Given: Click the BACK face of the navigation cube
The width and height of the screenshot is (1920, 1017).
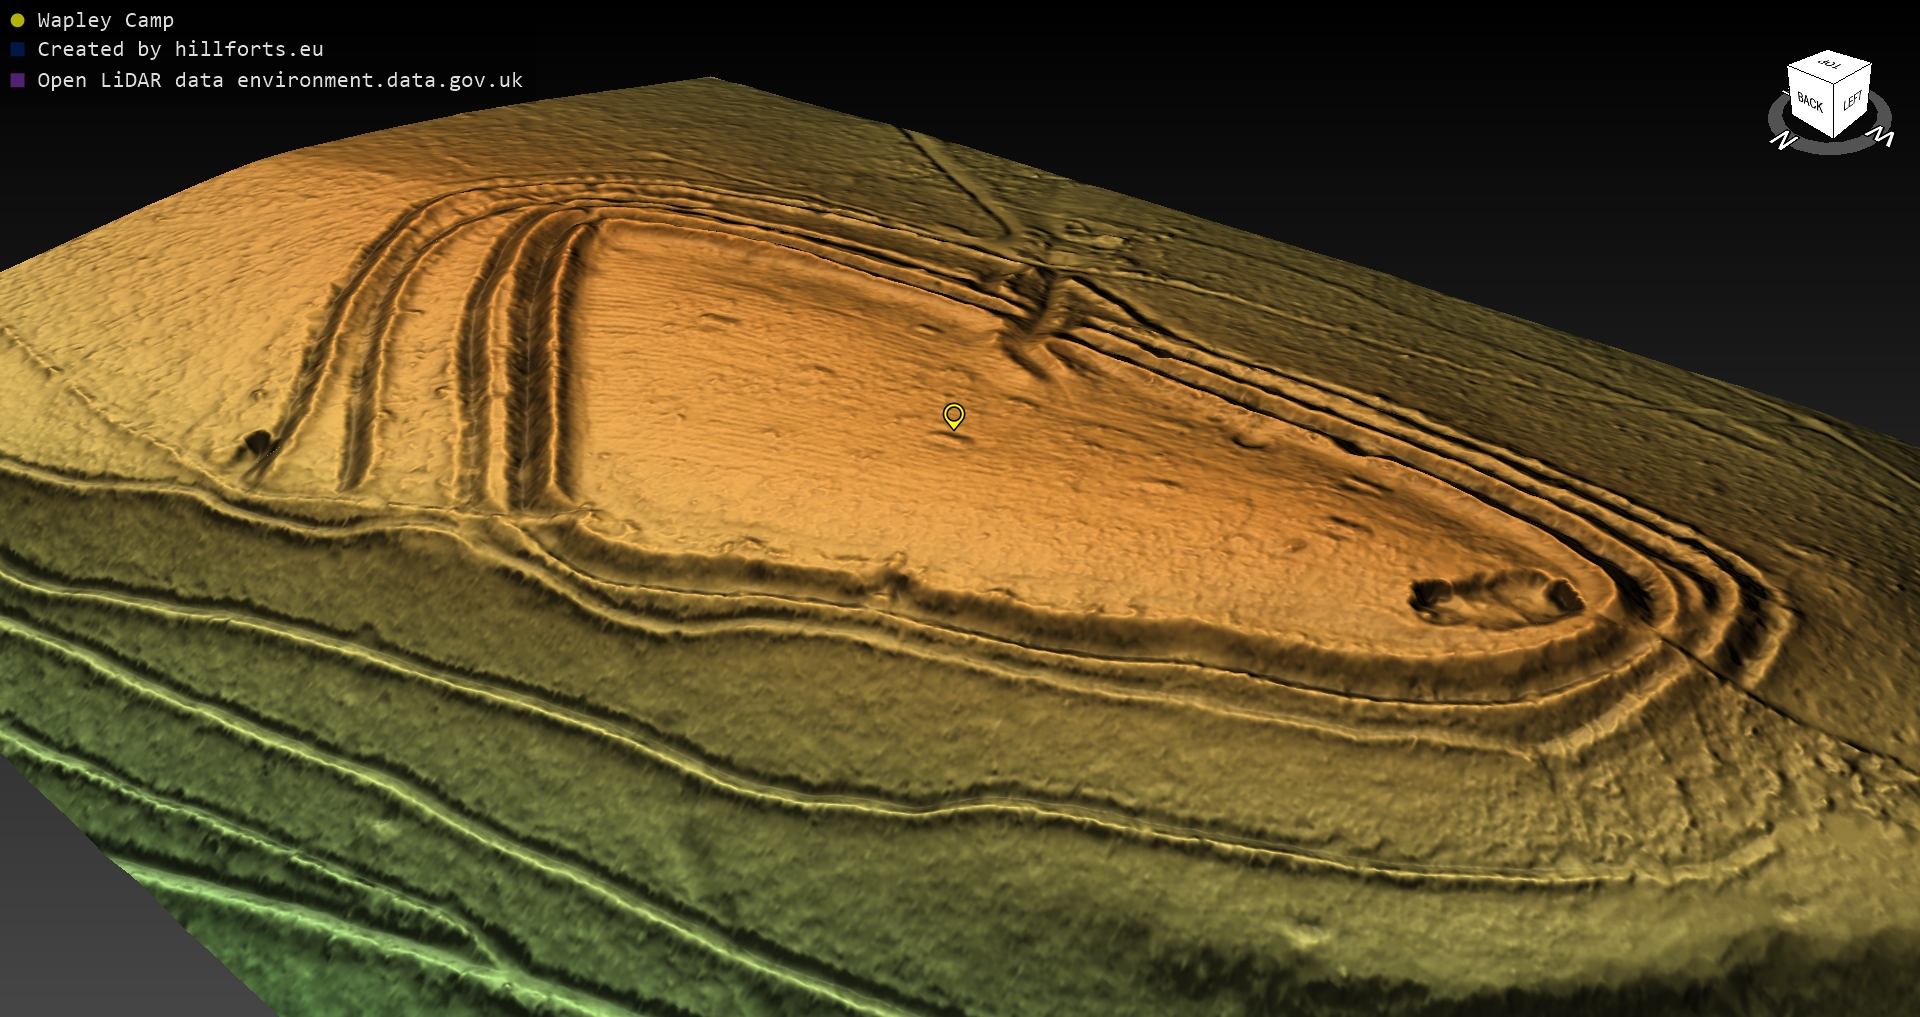Looking at the screenshot, I should (1809, 102).
